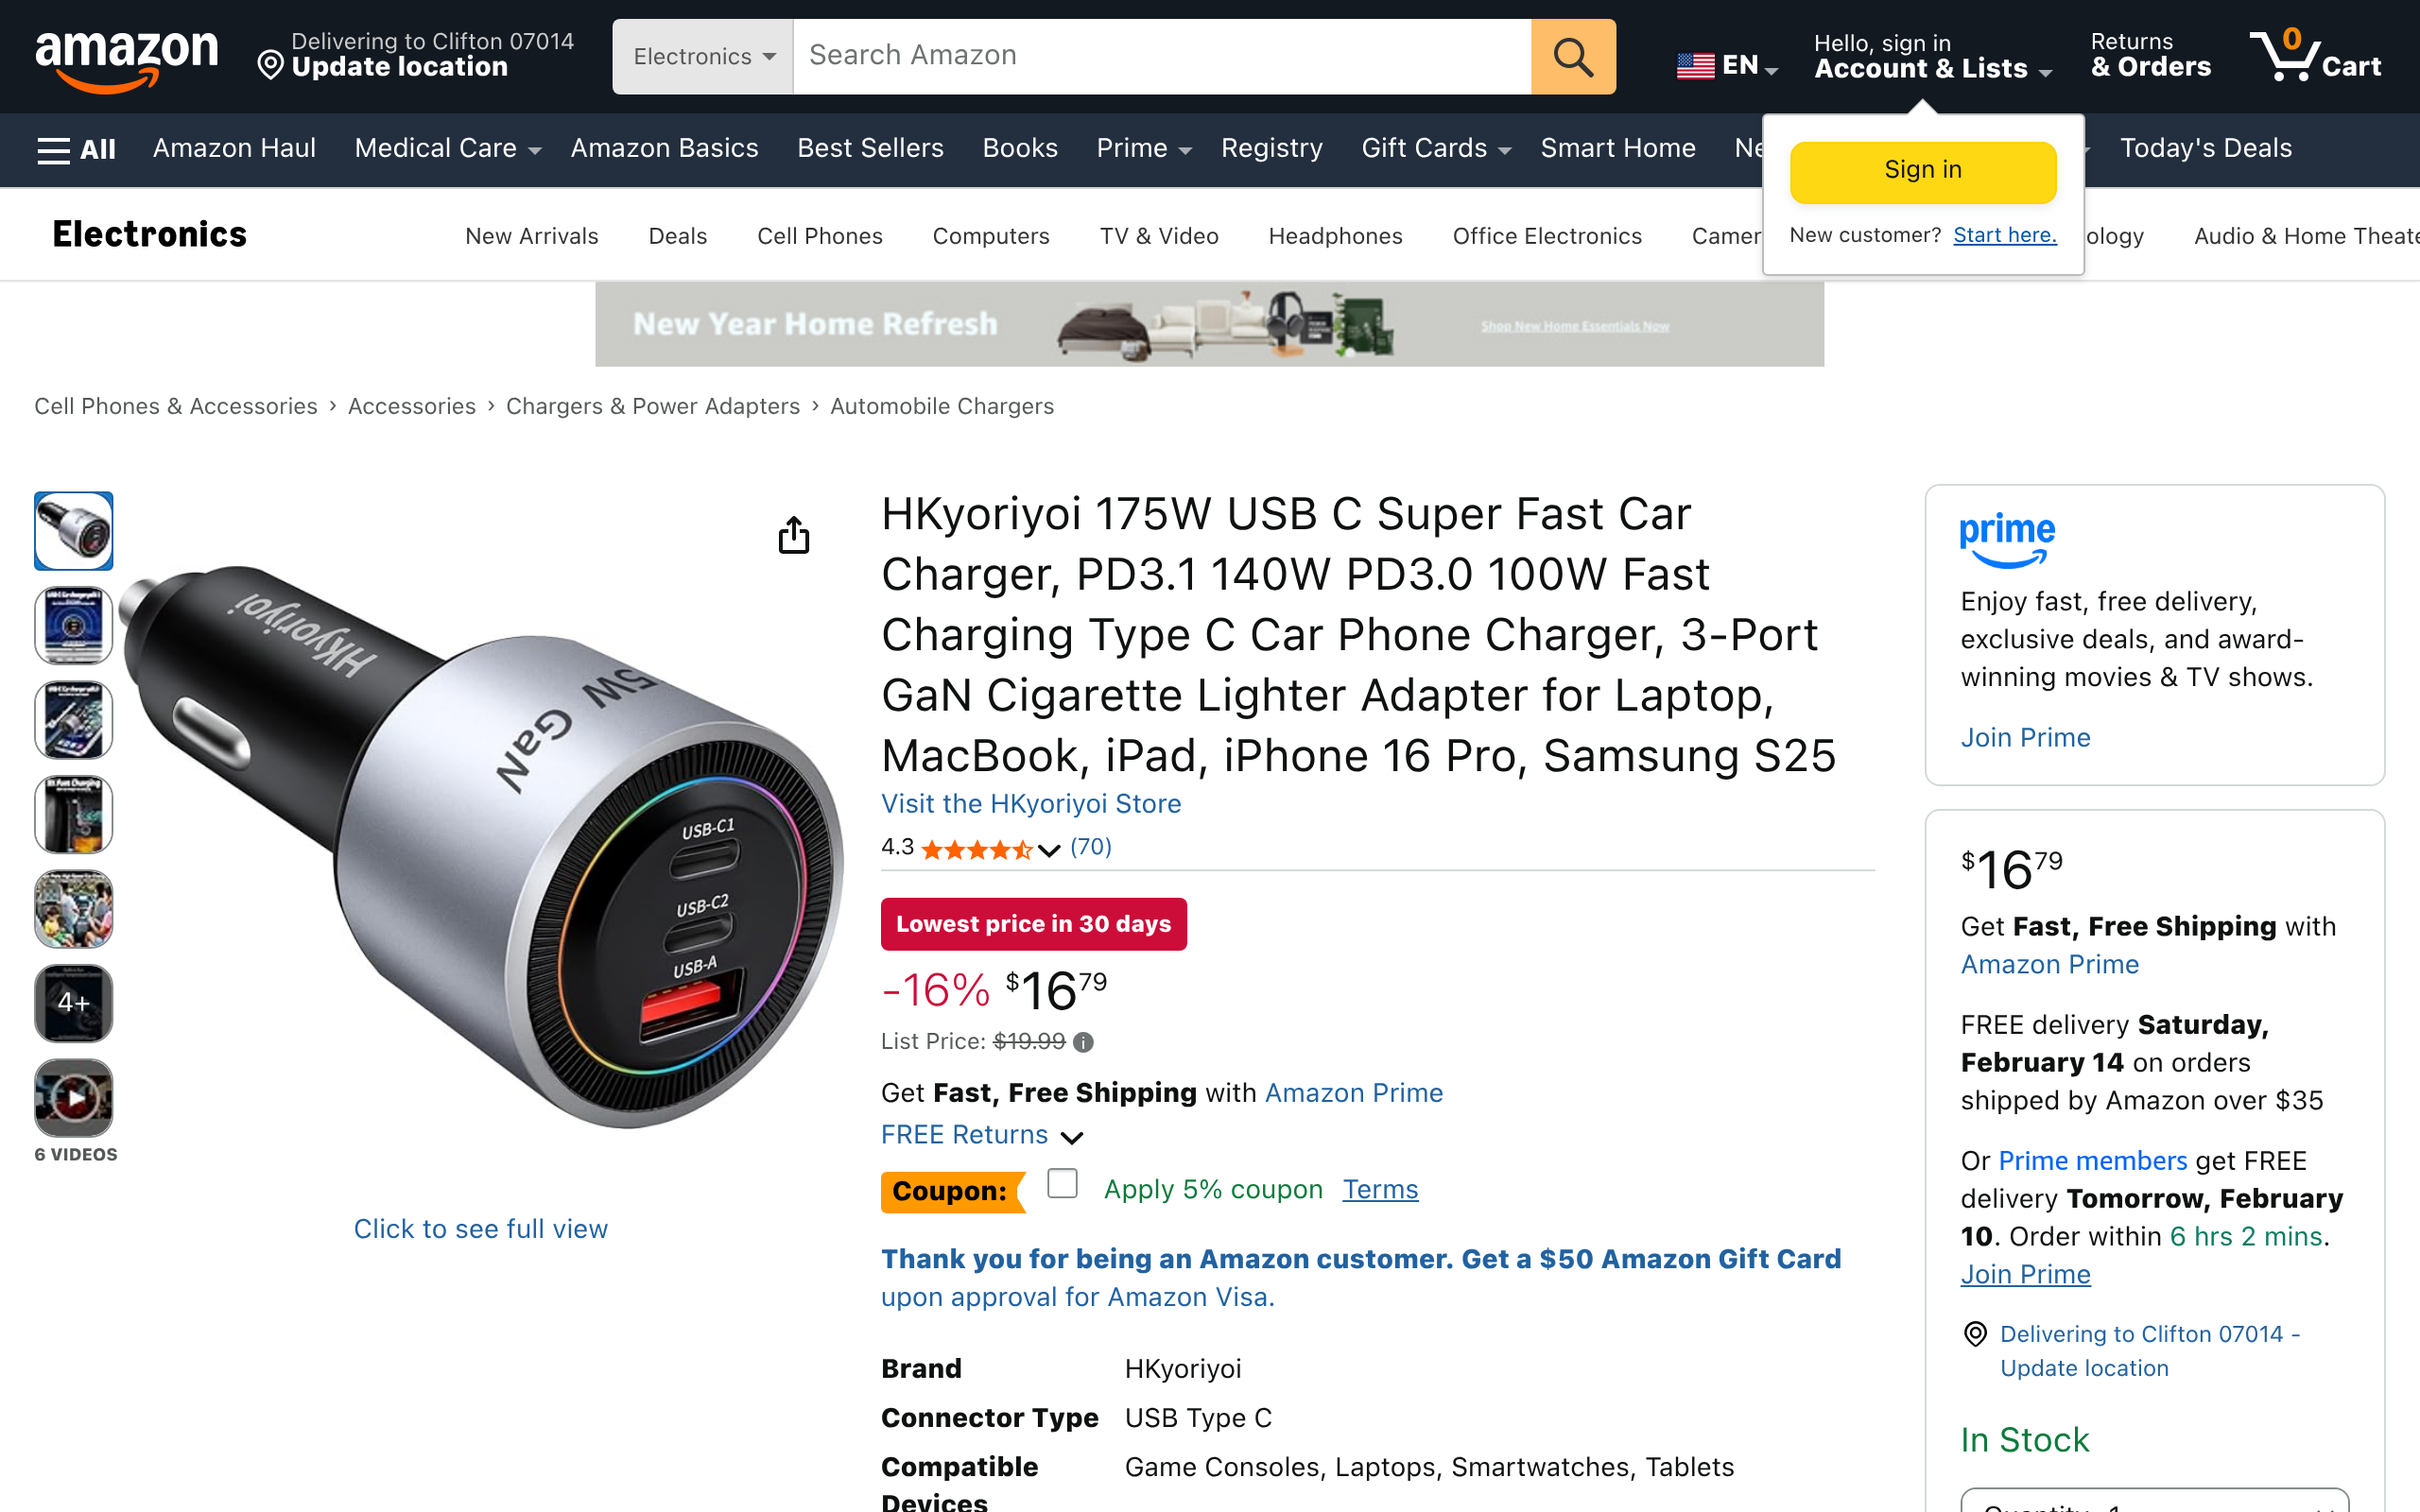Open the Best Sellers nav item

point(870,148)
